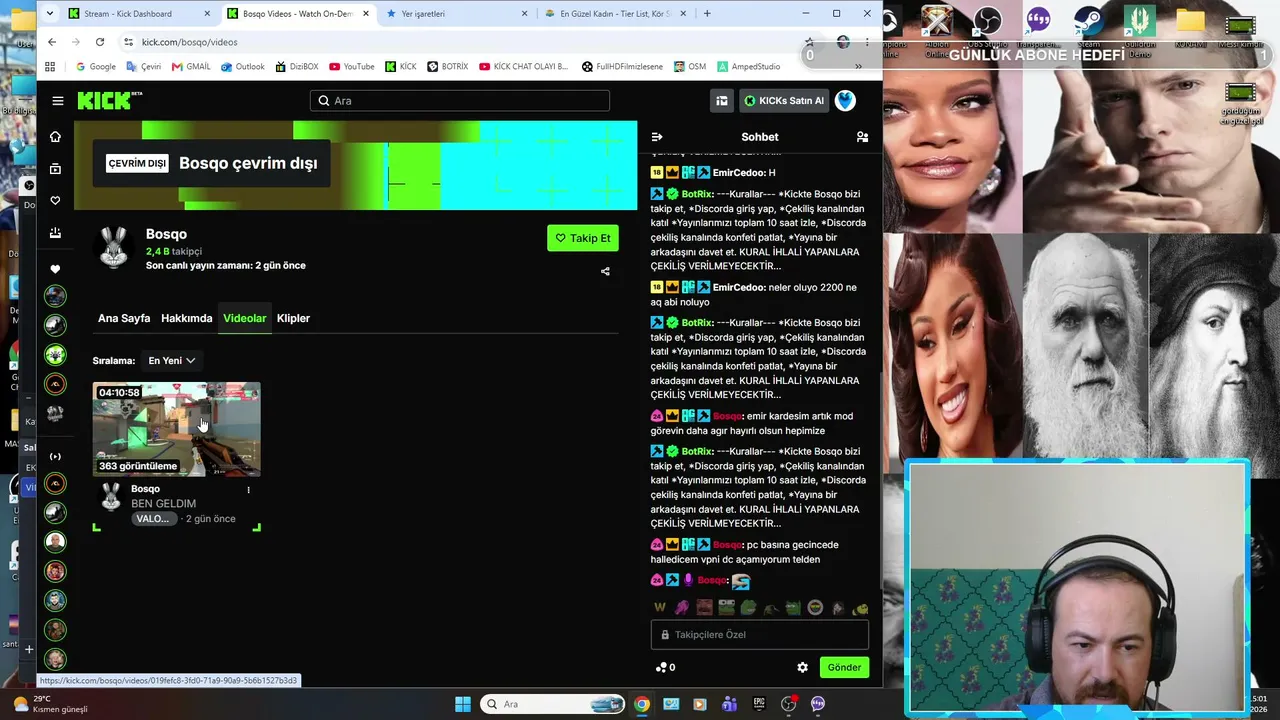Click the KICKs Satın Al button
The height and width of the screenshot is (720, 1280).
pos(784,100)
